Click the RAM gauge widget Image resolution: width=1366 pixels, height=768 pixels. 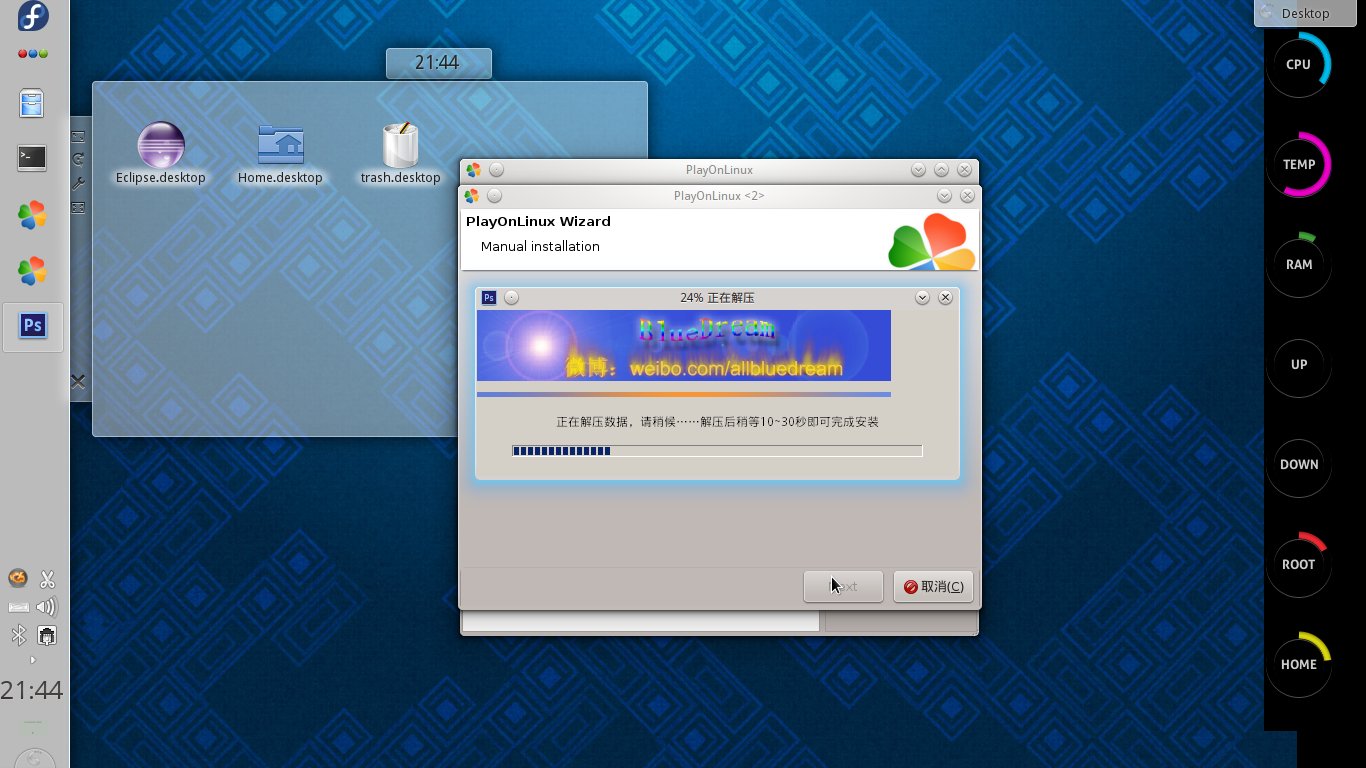(1298, 264)
